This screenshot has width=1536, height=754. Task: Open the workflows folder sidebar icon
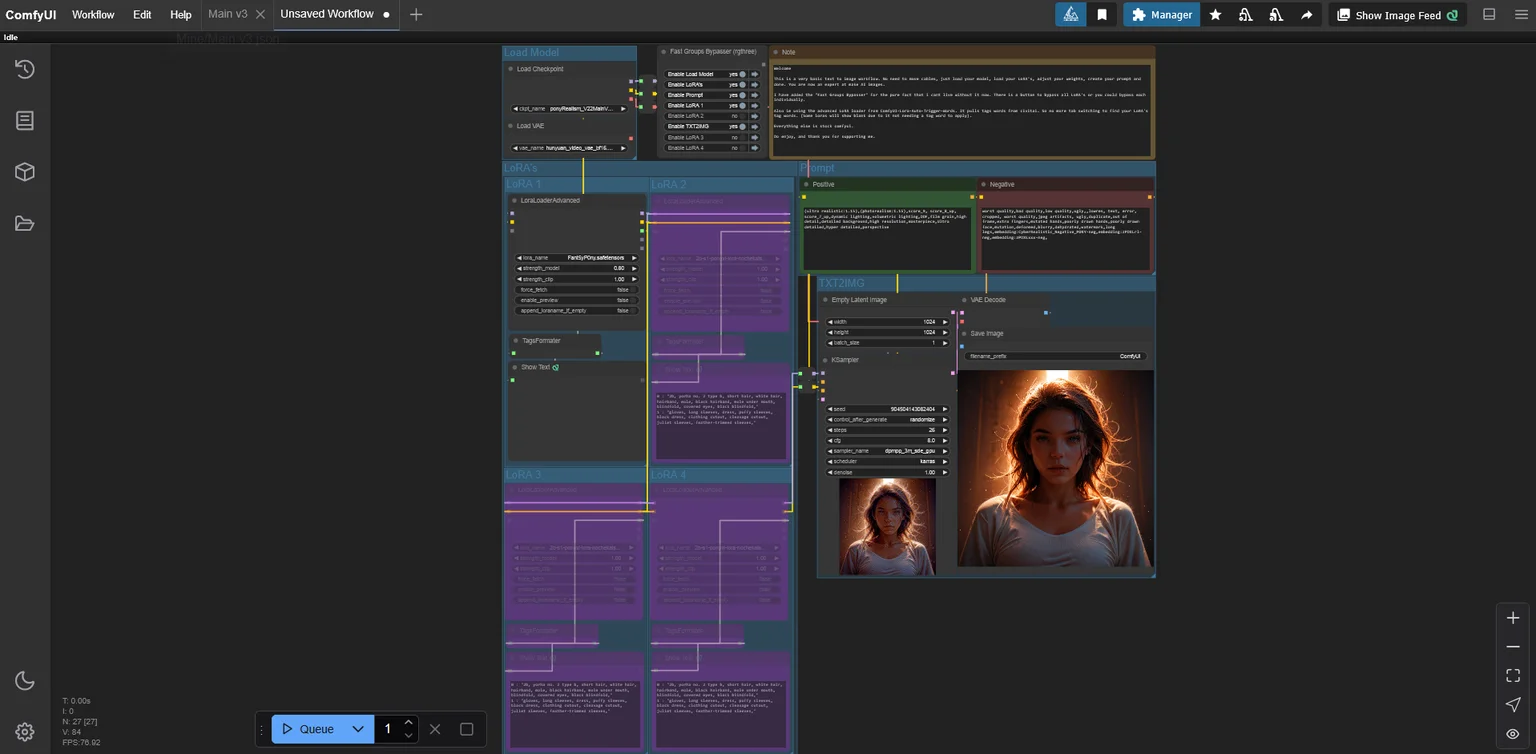[x=25, y=223]
